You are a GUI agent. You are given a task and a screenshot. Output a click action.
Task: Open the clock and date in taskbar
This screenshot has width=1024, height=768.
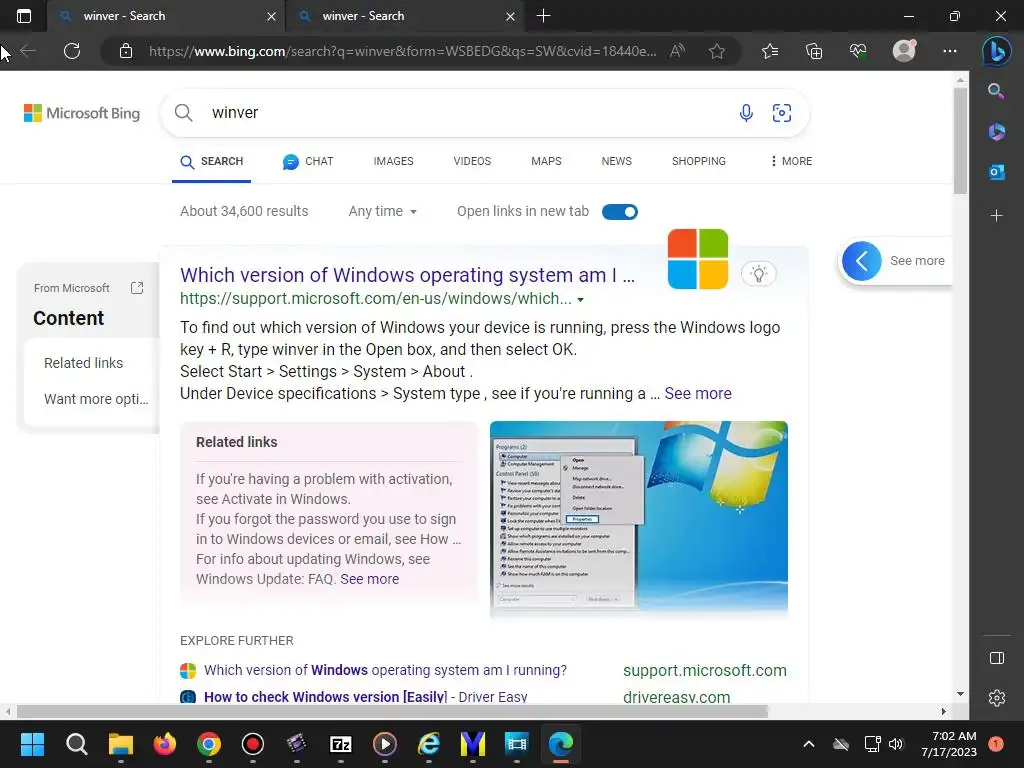click(949, 744)
